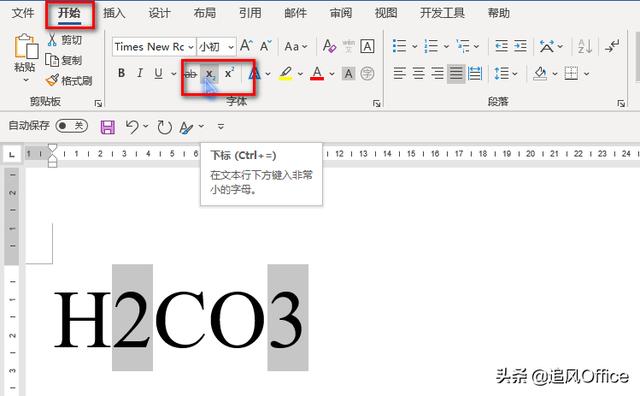Activate the 格式刷 format painter

coord(69,80)
